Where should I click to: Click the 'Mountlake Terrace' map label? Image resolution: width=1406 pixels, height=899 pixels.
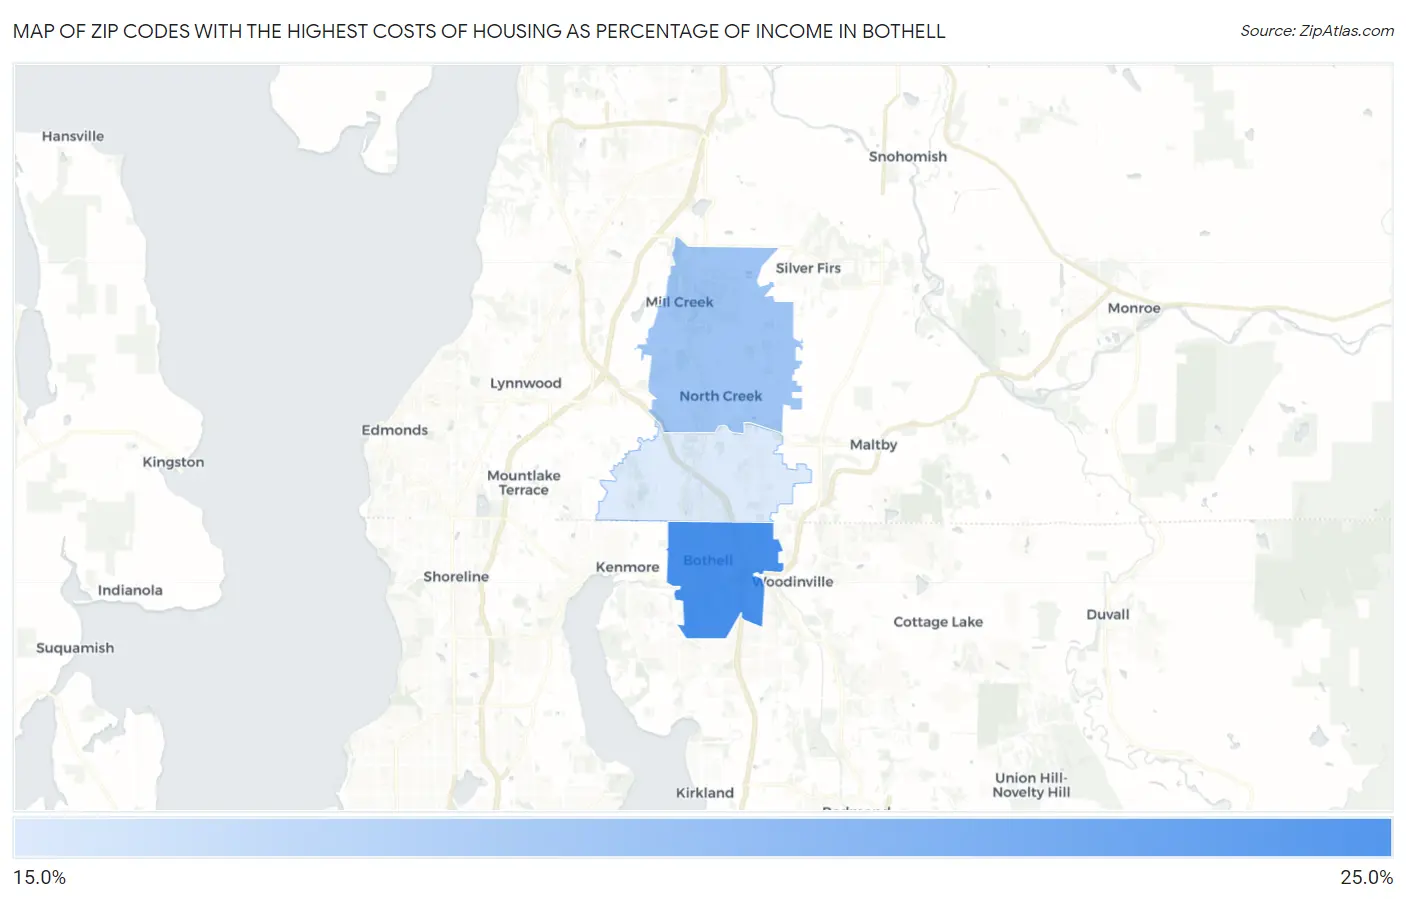tap(524, 483)
